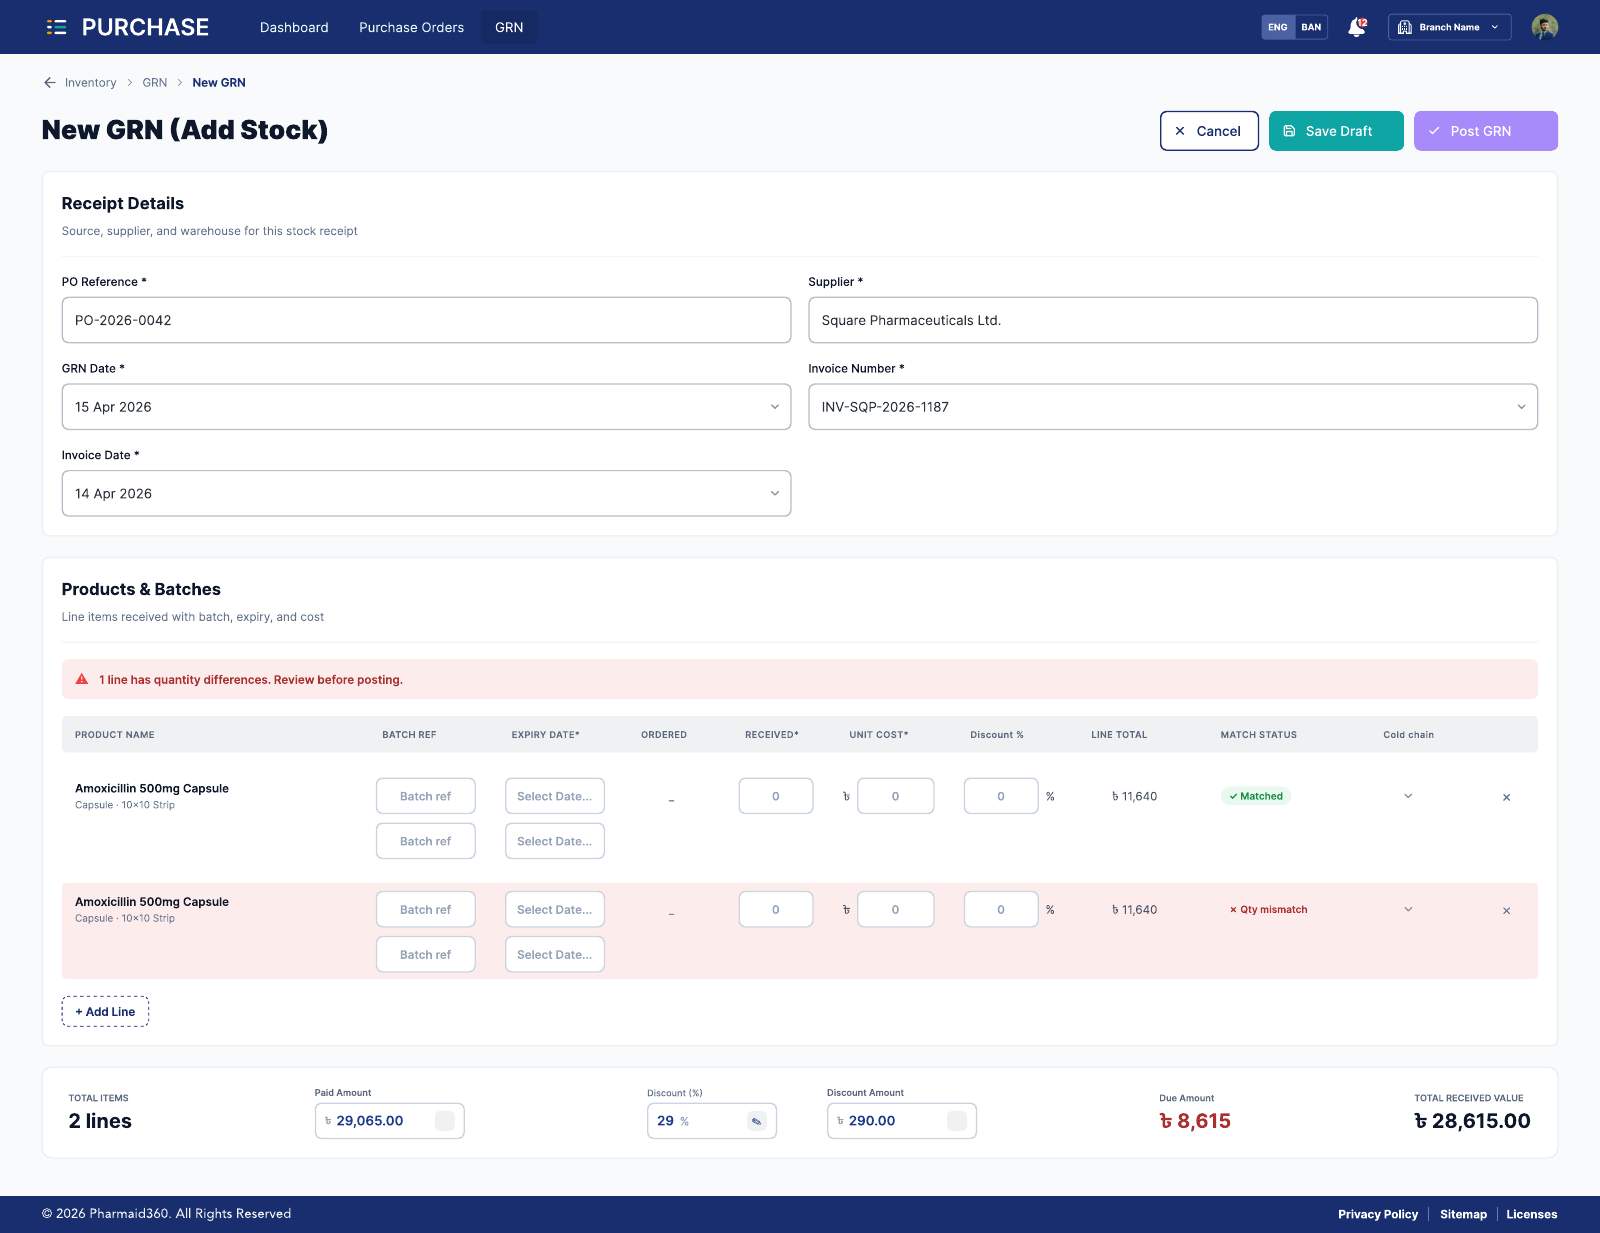Click first Batch ref in mismatch row

coord(426,909)
